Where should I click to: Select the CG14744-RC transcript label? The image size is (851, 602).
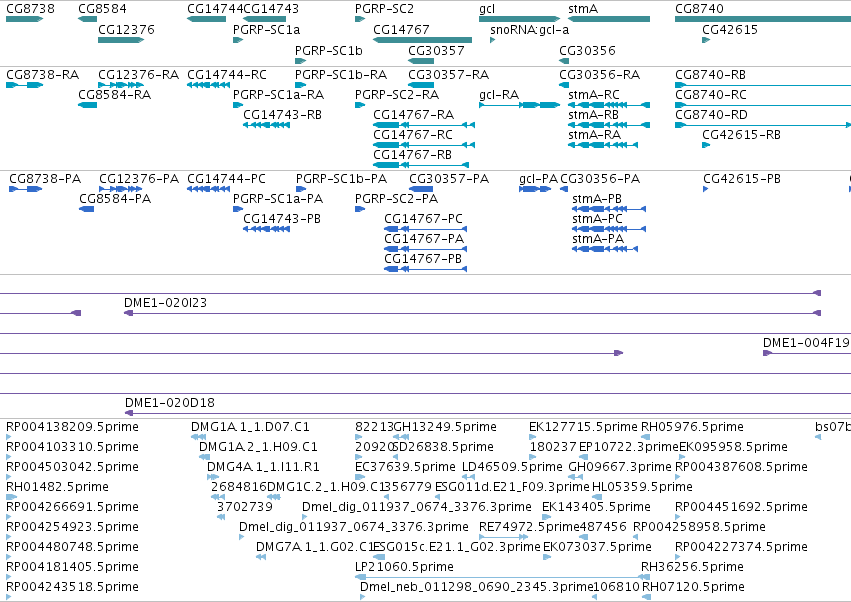click(x=227, y=74)
